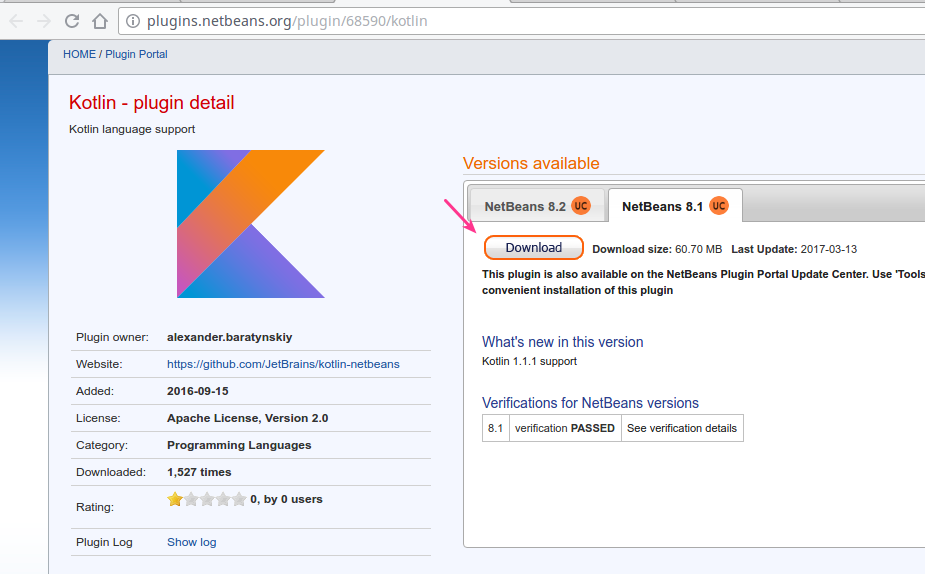Click the Kotlin - plugin detail title
The image size is (925, 574).
pos(152,103)
